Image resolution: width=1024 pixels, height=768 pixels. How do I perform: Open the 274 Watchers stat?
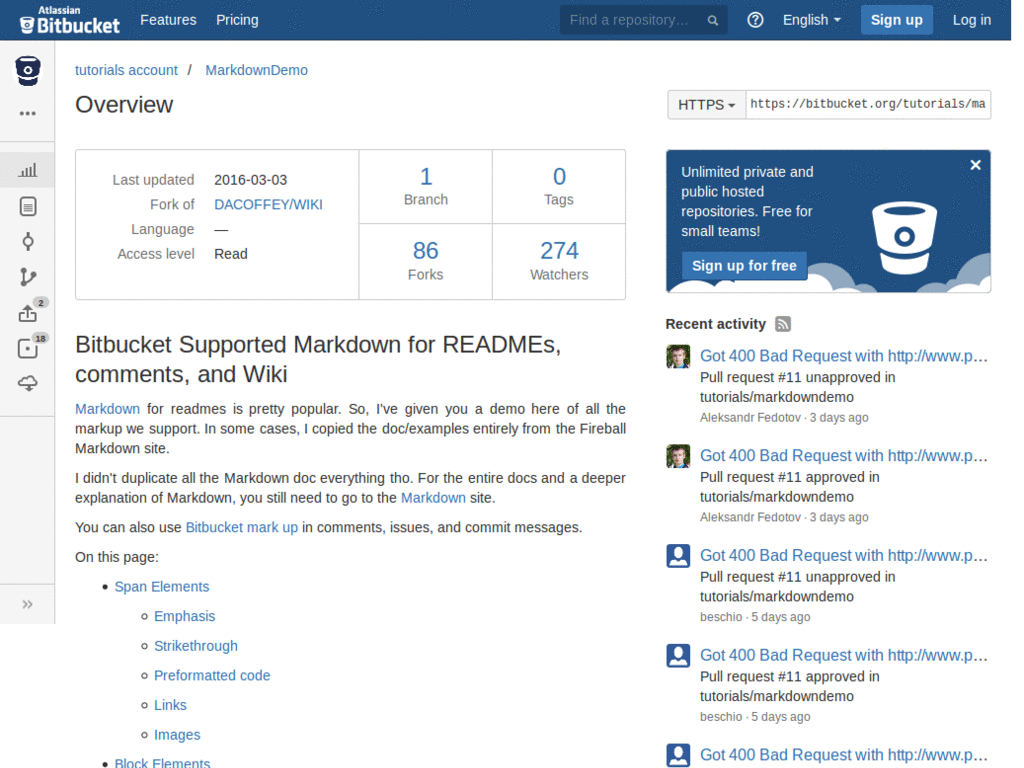click(x=559, y=261)
